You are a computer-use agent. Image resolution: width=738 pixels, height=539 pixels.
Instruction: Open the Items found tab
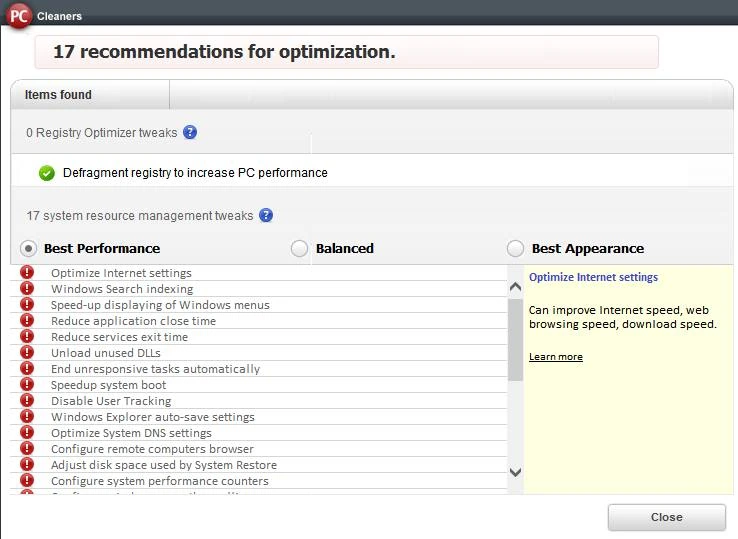90,95
